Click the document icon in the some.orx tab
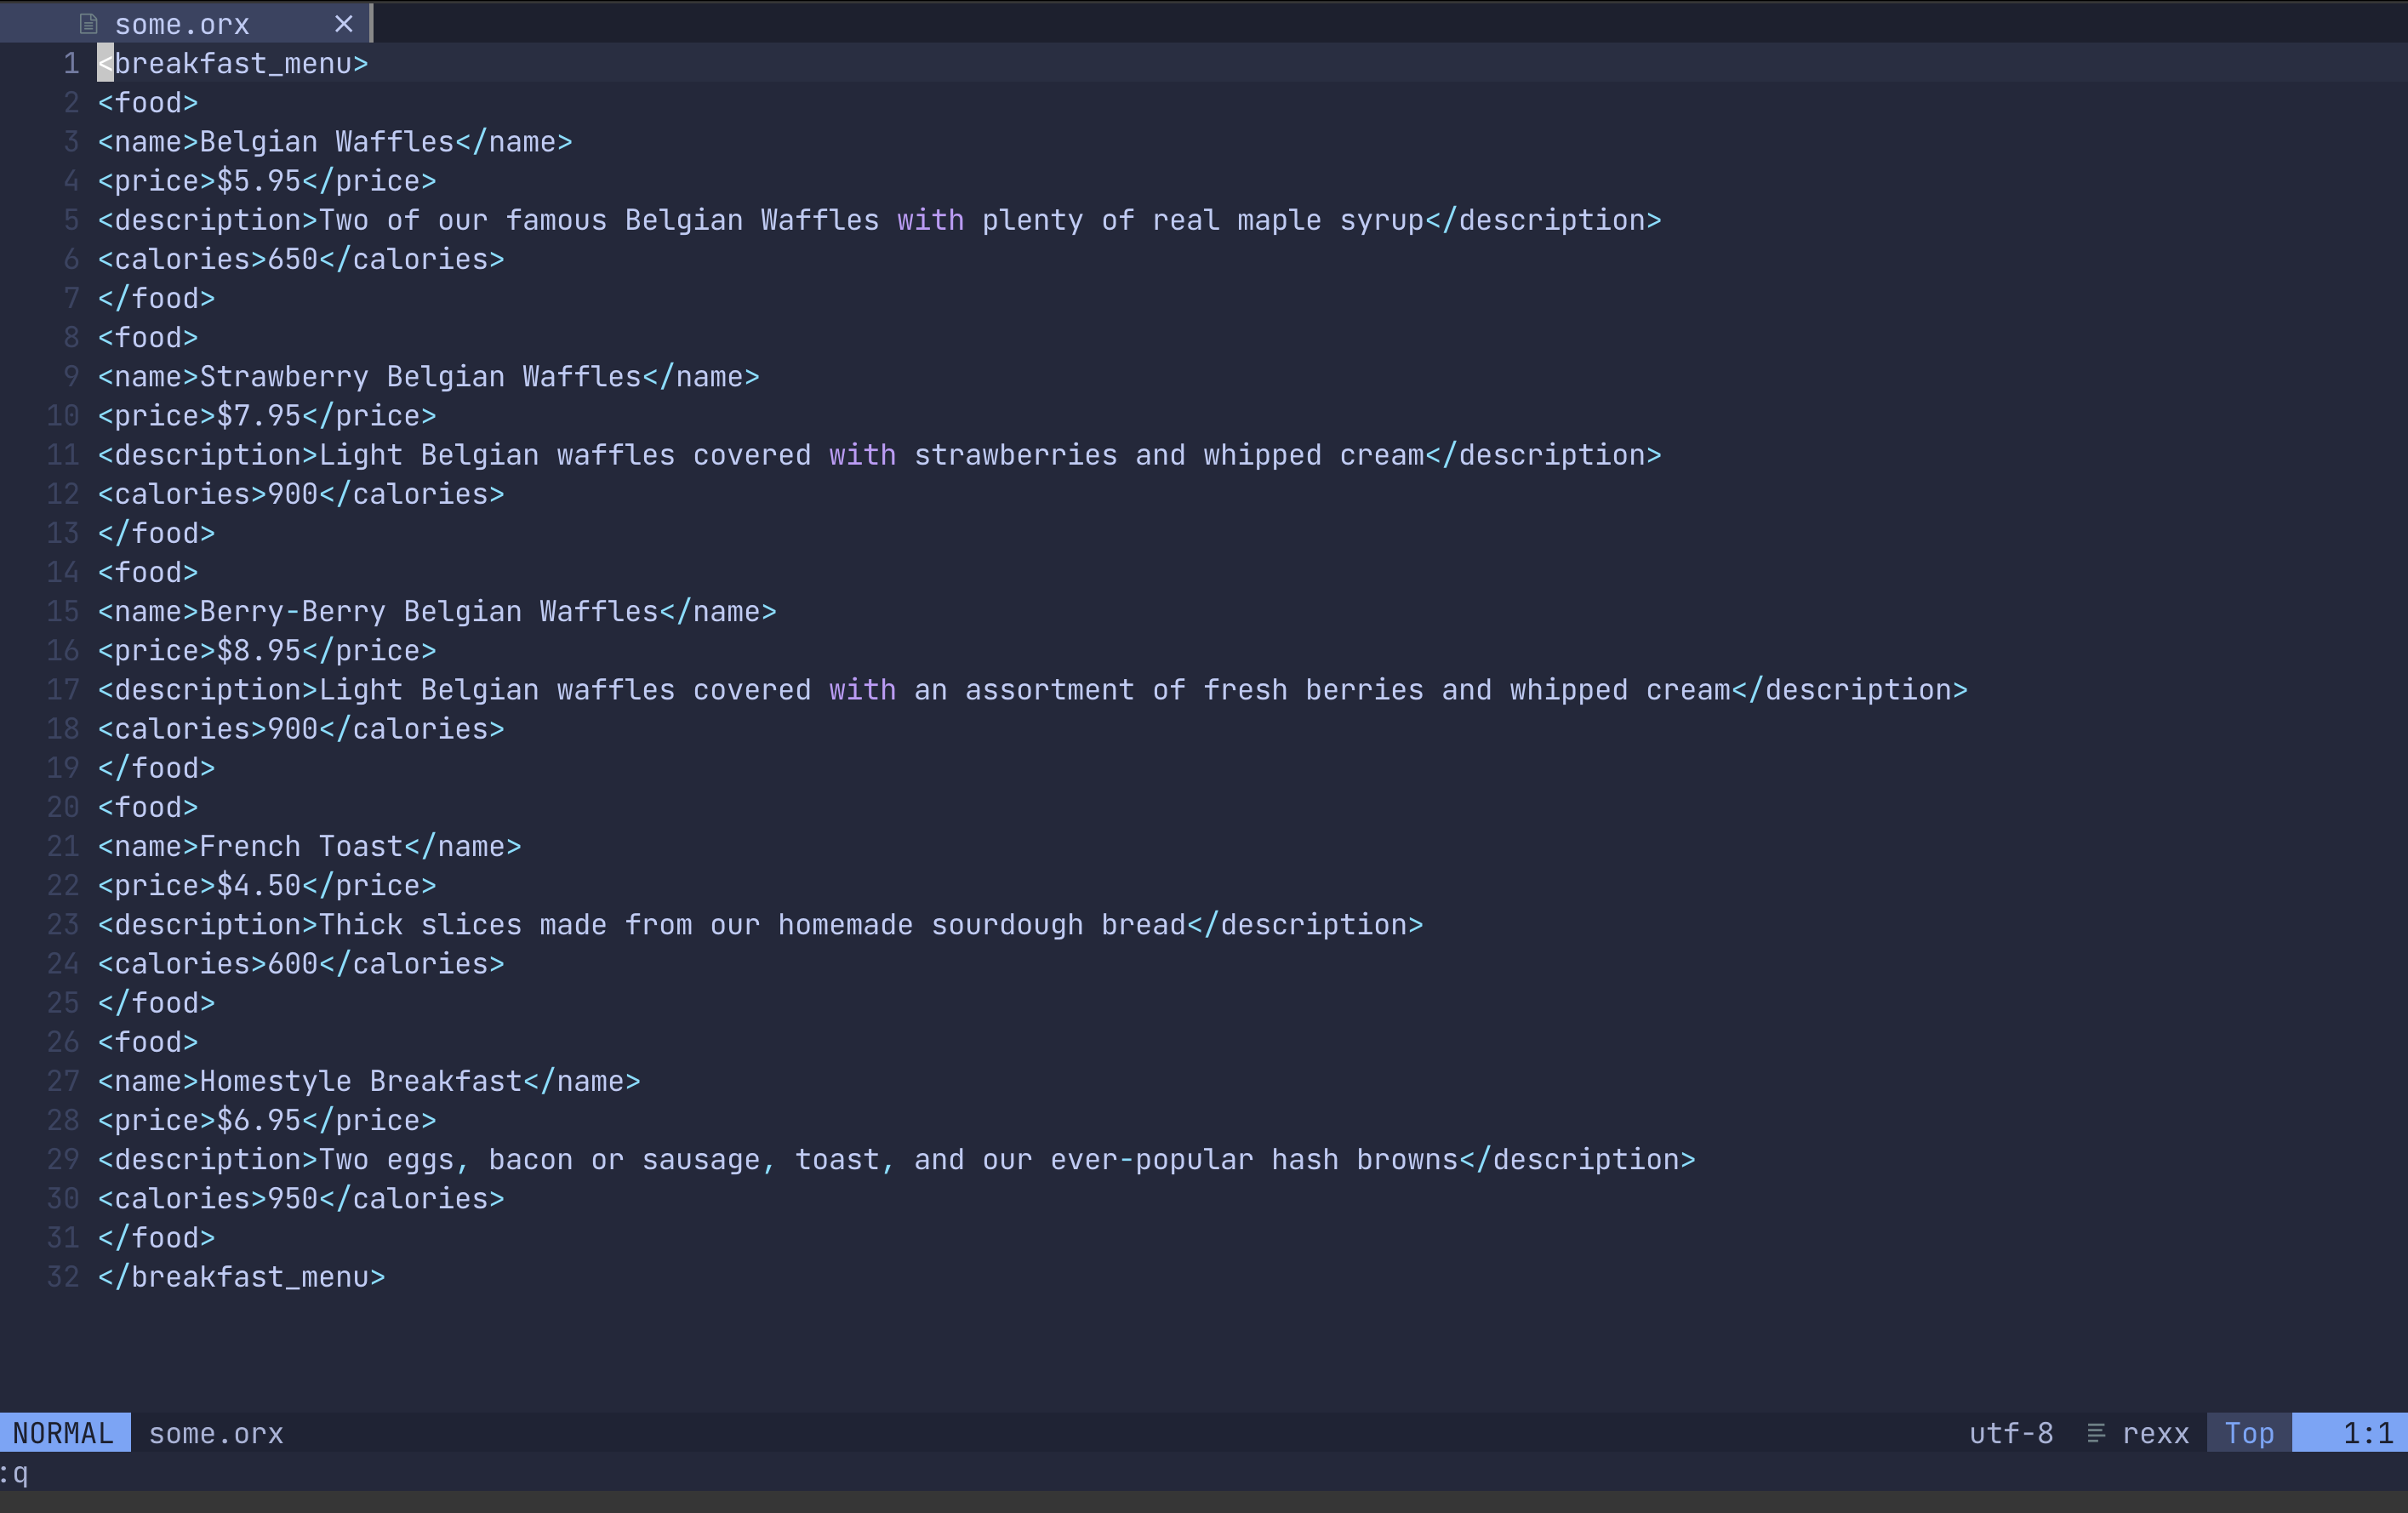The image size is (2408, 1513). [x=90, y=22]
